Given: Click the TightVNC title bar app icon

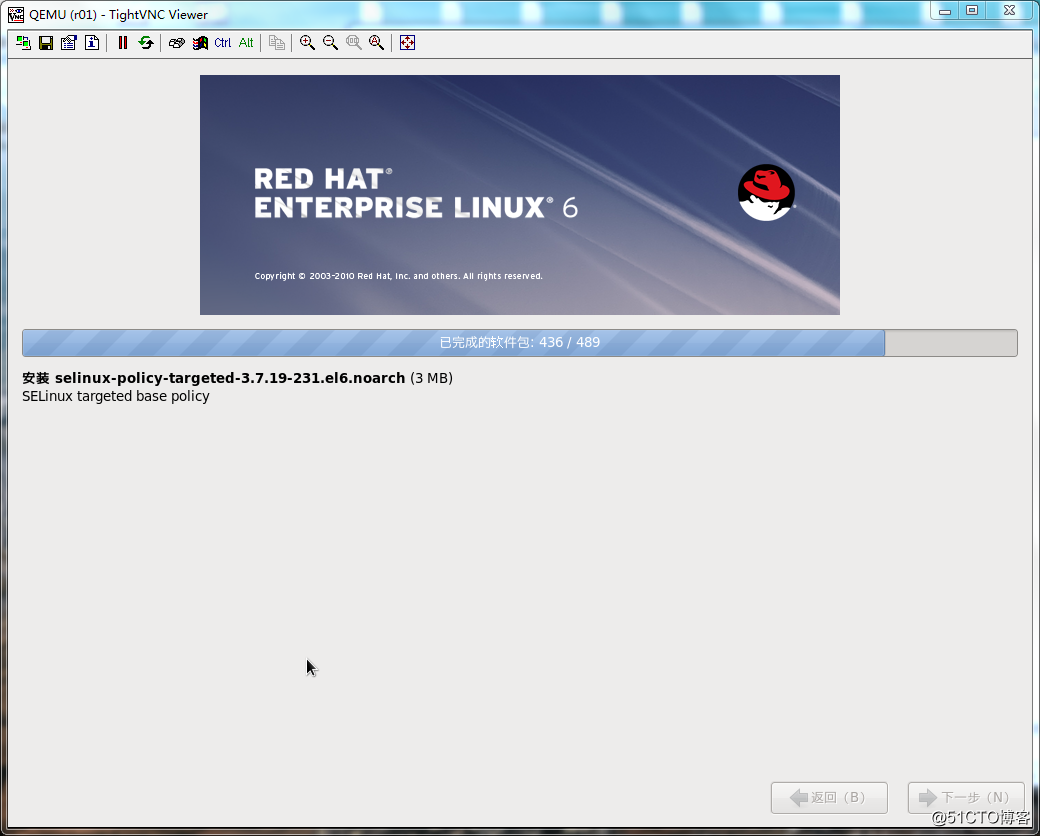Looking at the screenshot, I should point(16,15).
